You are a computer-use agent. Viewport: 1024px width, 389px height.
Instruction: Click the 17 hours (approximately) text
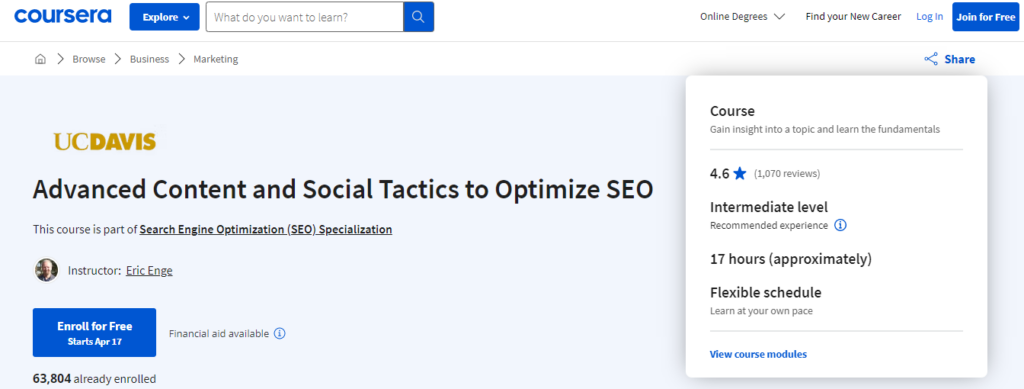pyautogui.click(x=791, y=259)
